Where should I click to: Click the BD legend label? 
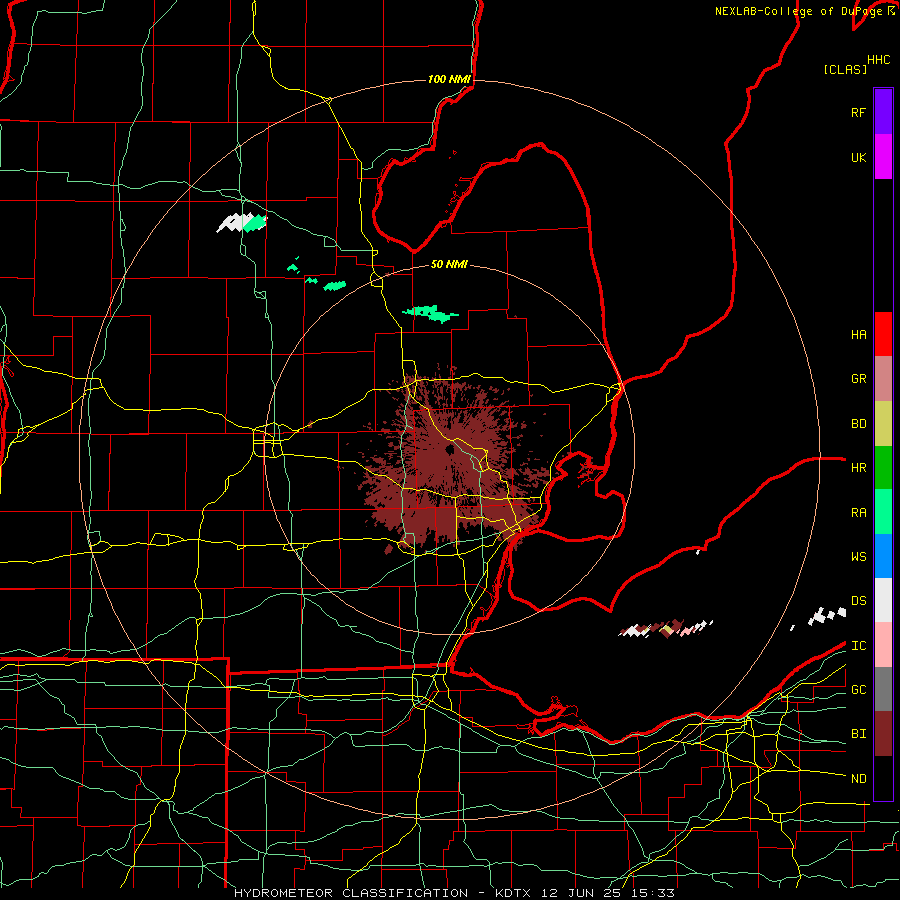[858, 424]
